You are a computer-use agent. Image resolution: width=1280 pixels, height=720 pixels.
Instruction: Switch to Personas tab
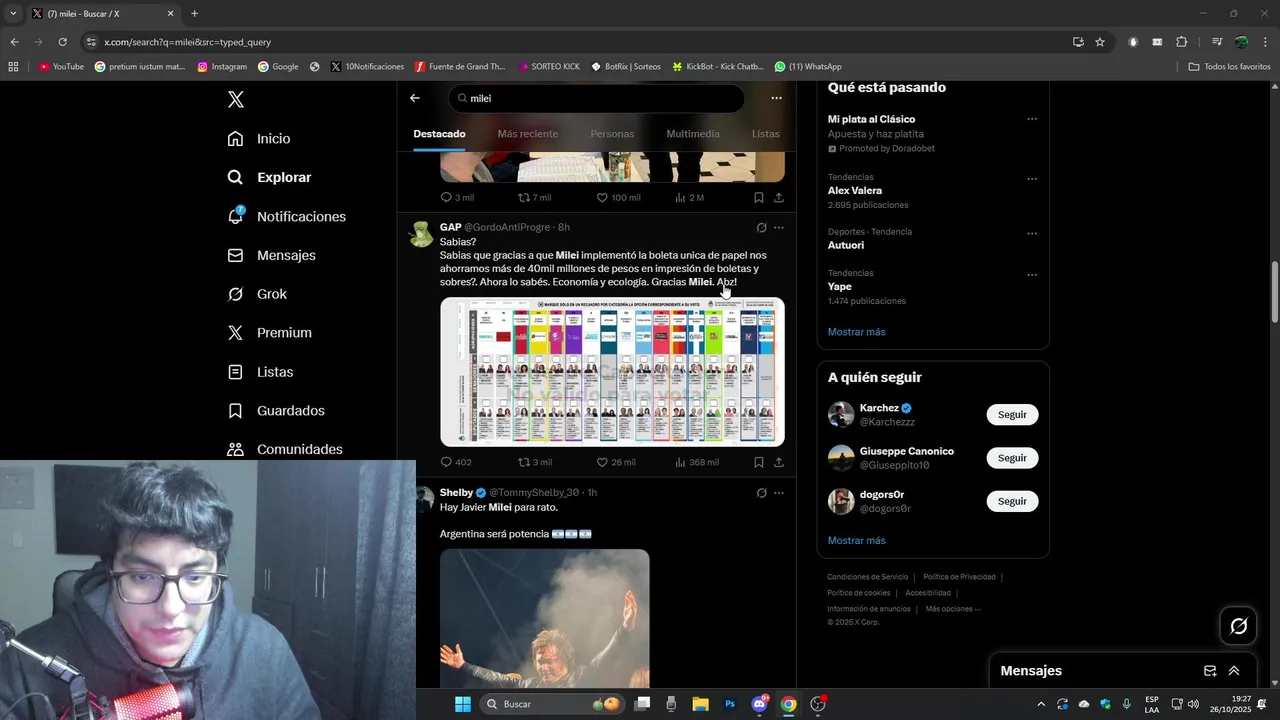pos(612,134)
